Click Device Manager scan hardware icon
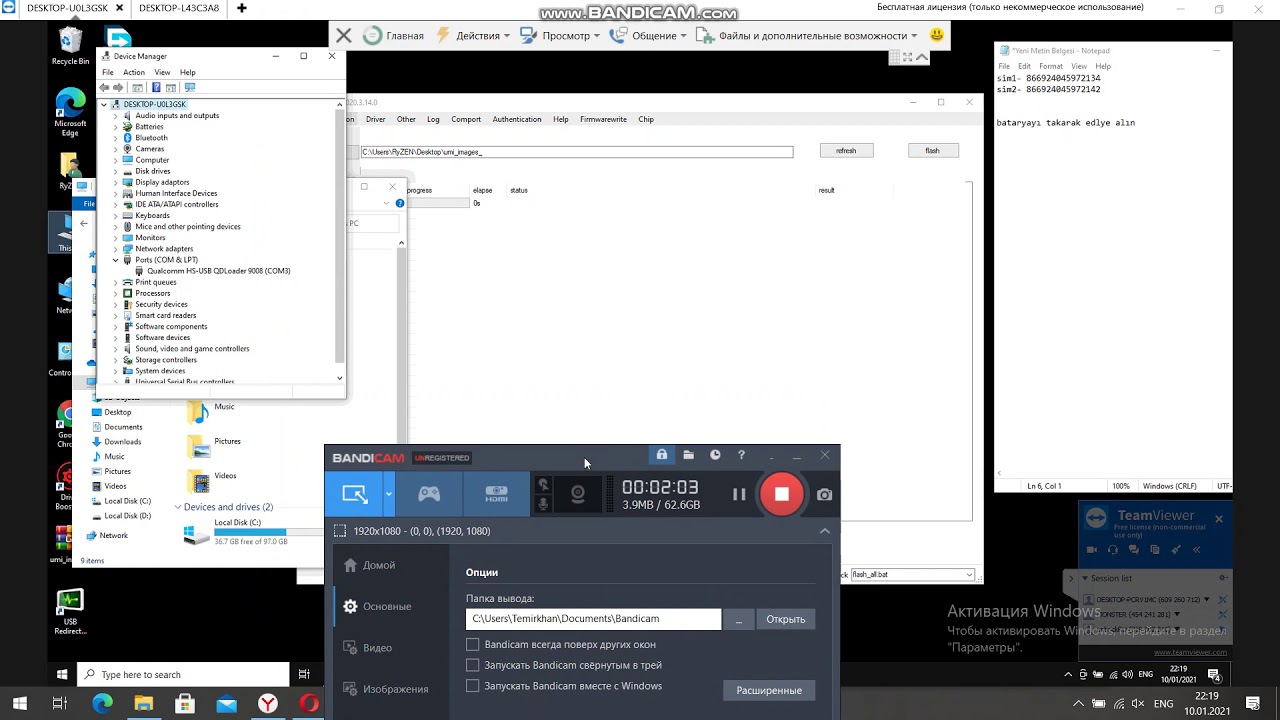 coord(190,88)
